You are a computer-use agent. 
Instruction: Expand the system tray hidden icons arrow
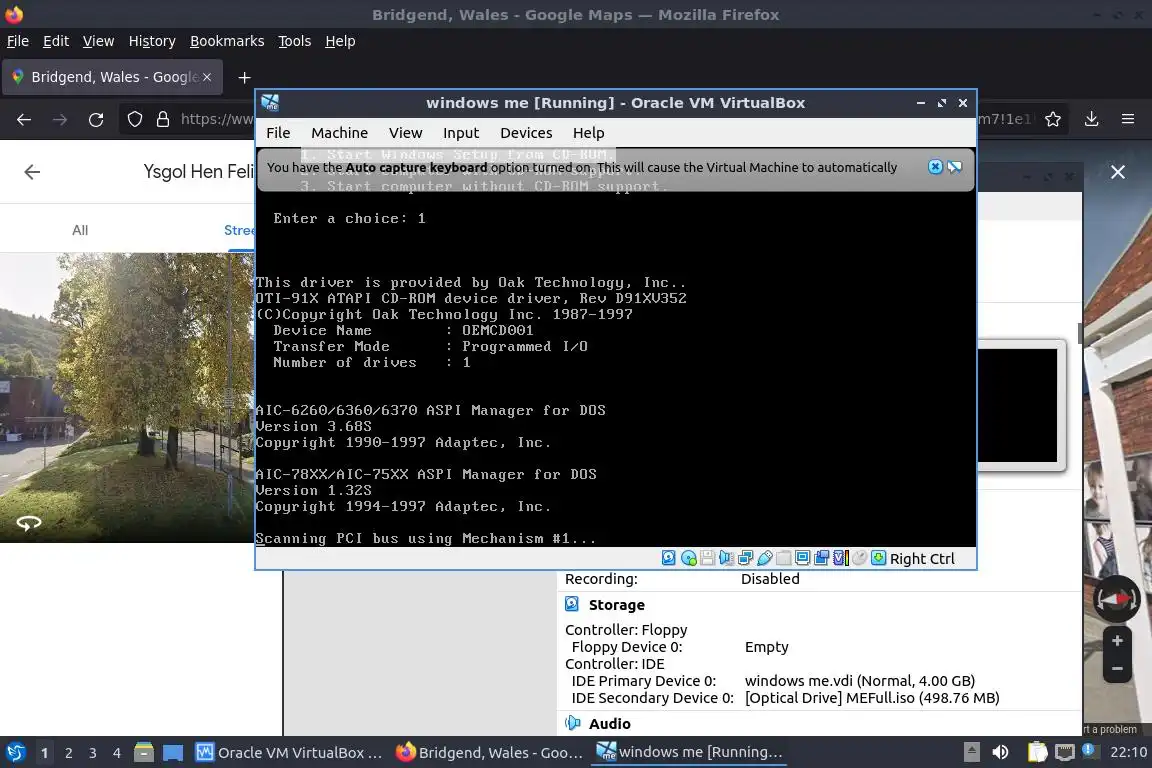[x=971, y=753]
